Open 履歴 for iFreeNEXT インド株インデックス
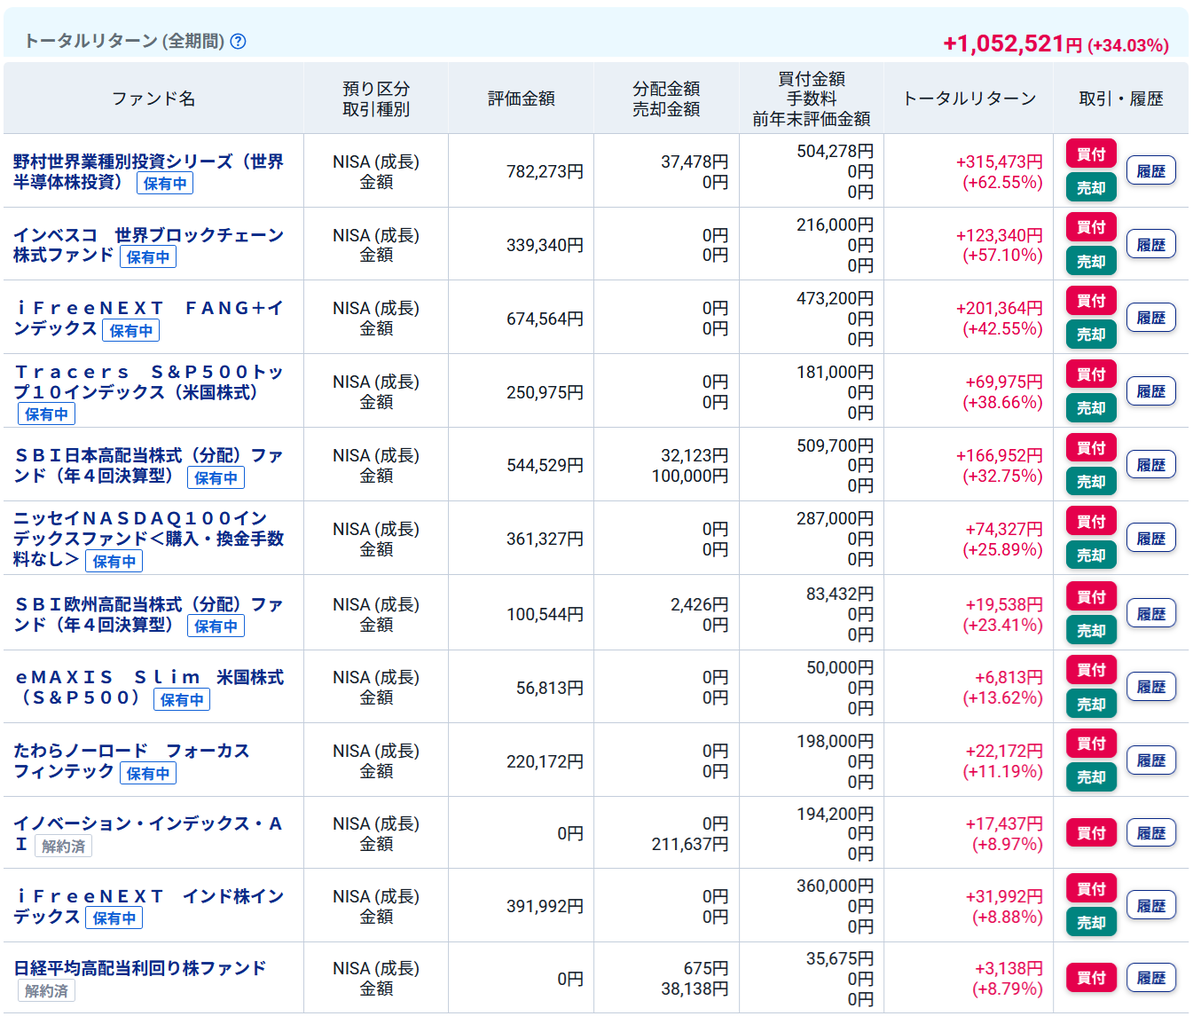This screenshot has width=1193, height=1024. click(x=1150, y=905)
